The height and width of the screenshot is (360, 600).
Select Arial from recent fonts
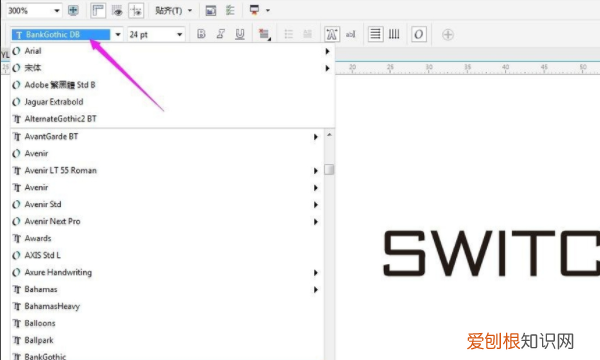33,51
